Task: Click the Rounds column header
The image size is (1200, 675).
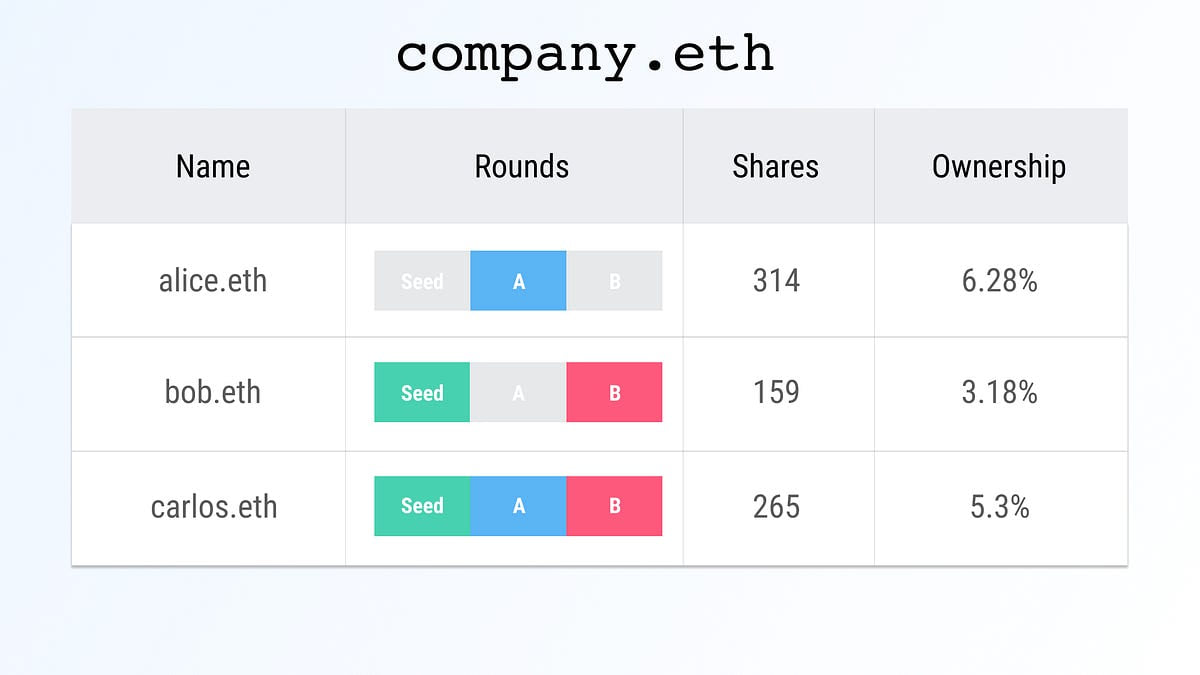Action: click(x=522, y=166)
